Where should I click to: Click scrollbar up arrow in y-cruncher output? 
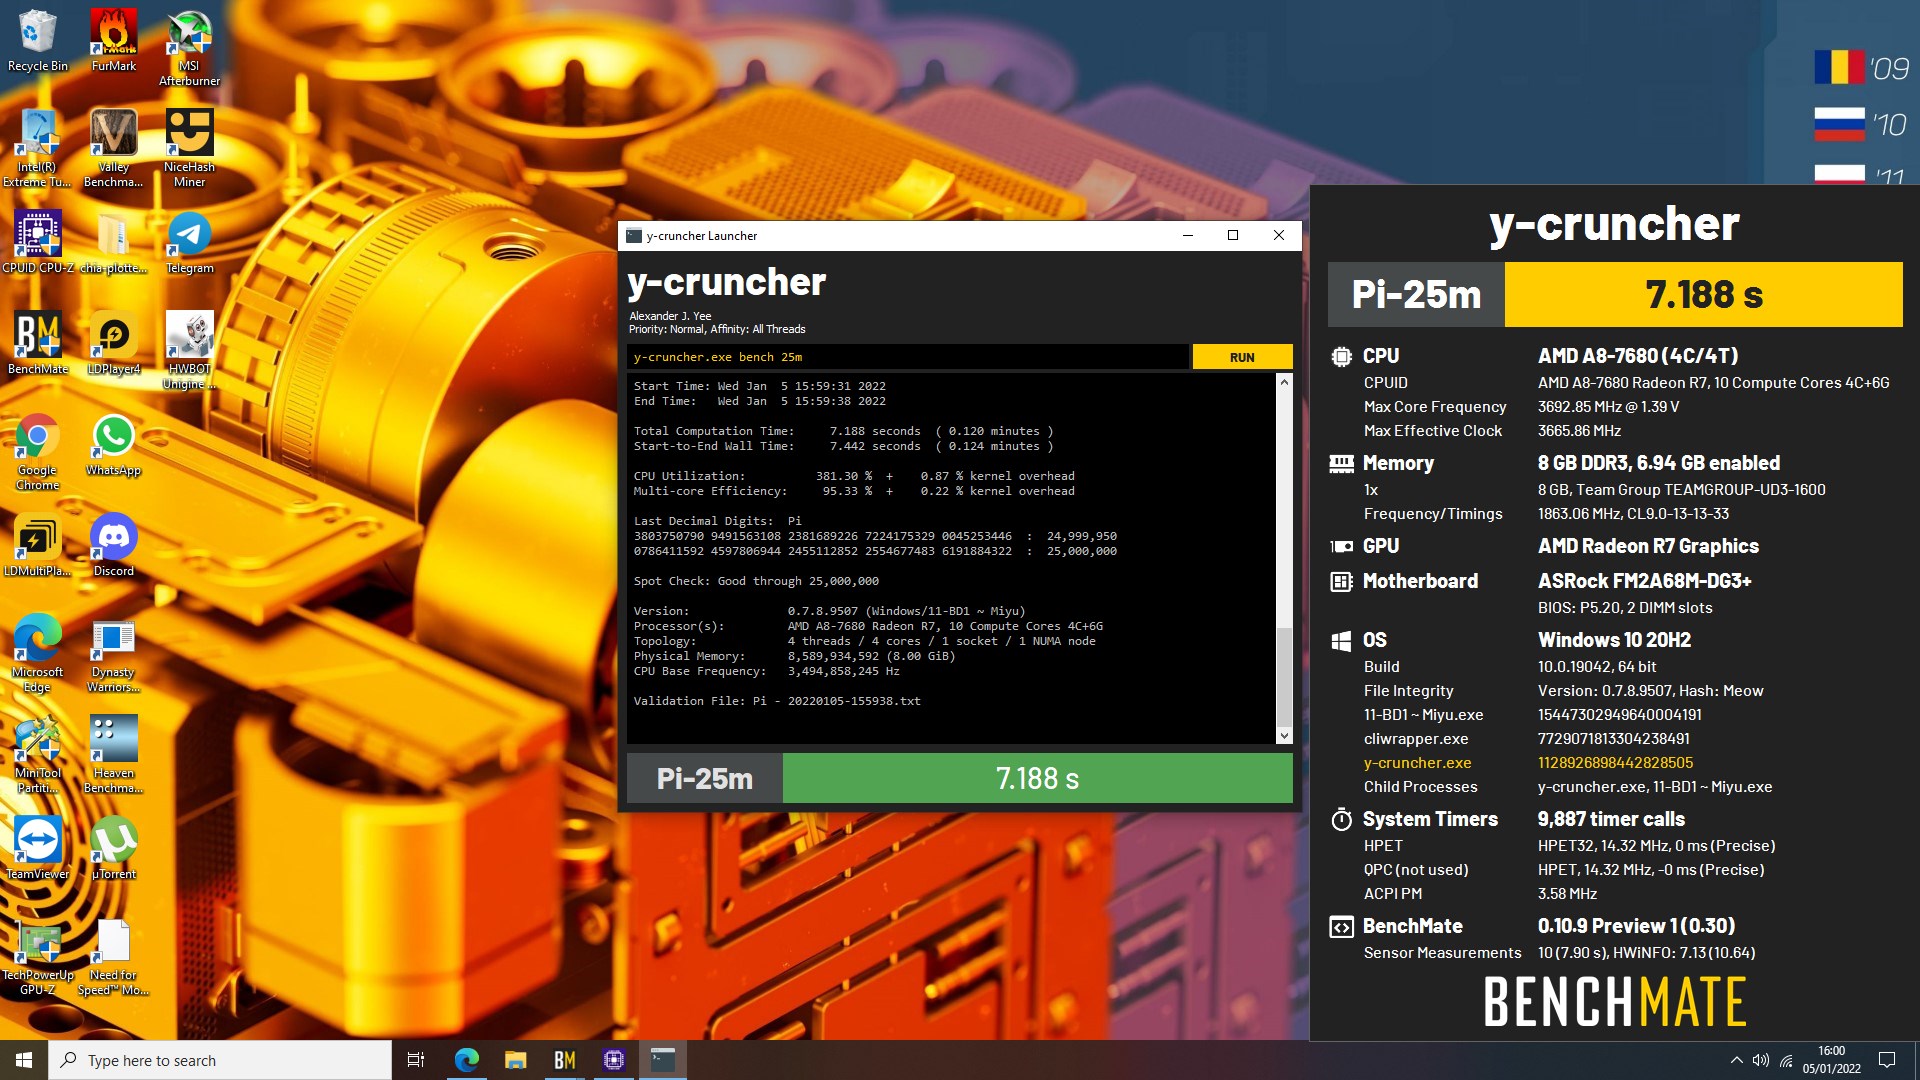(x=1284, y=382)
